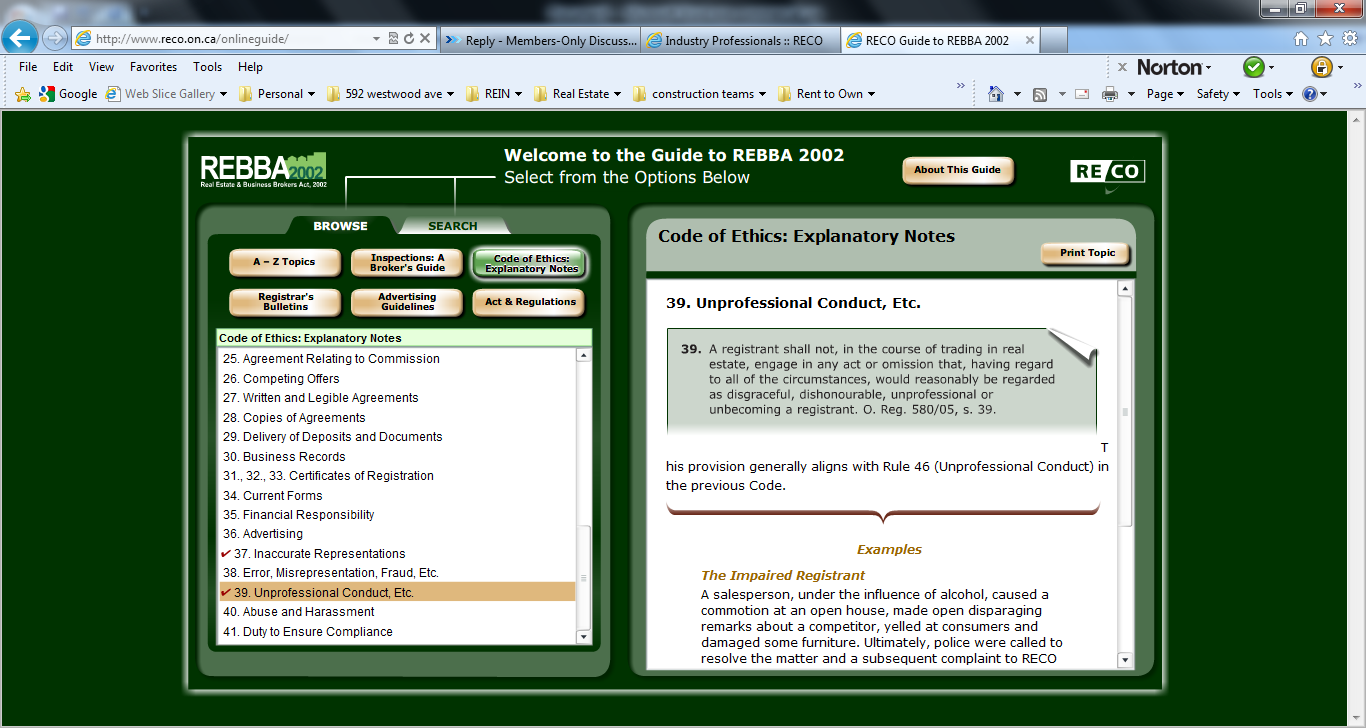The height and width of the screenshot is (728, 1366).
Task: Click the RSS feeds icon in command bar
Action: 1040,94
